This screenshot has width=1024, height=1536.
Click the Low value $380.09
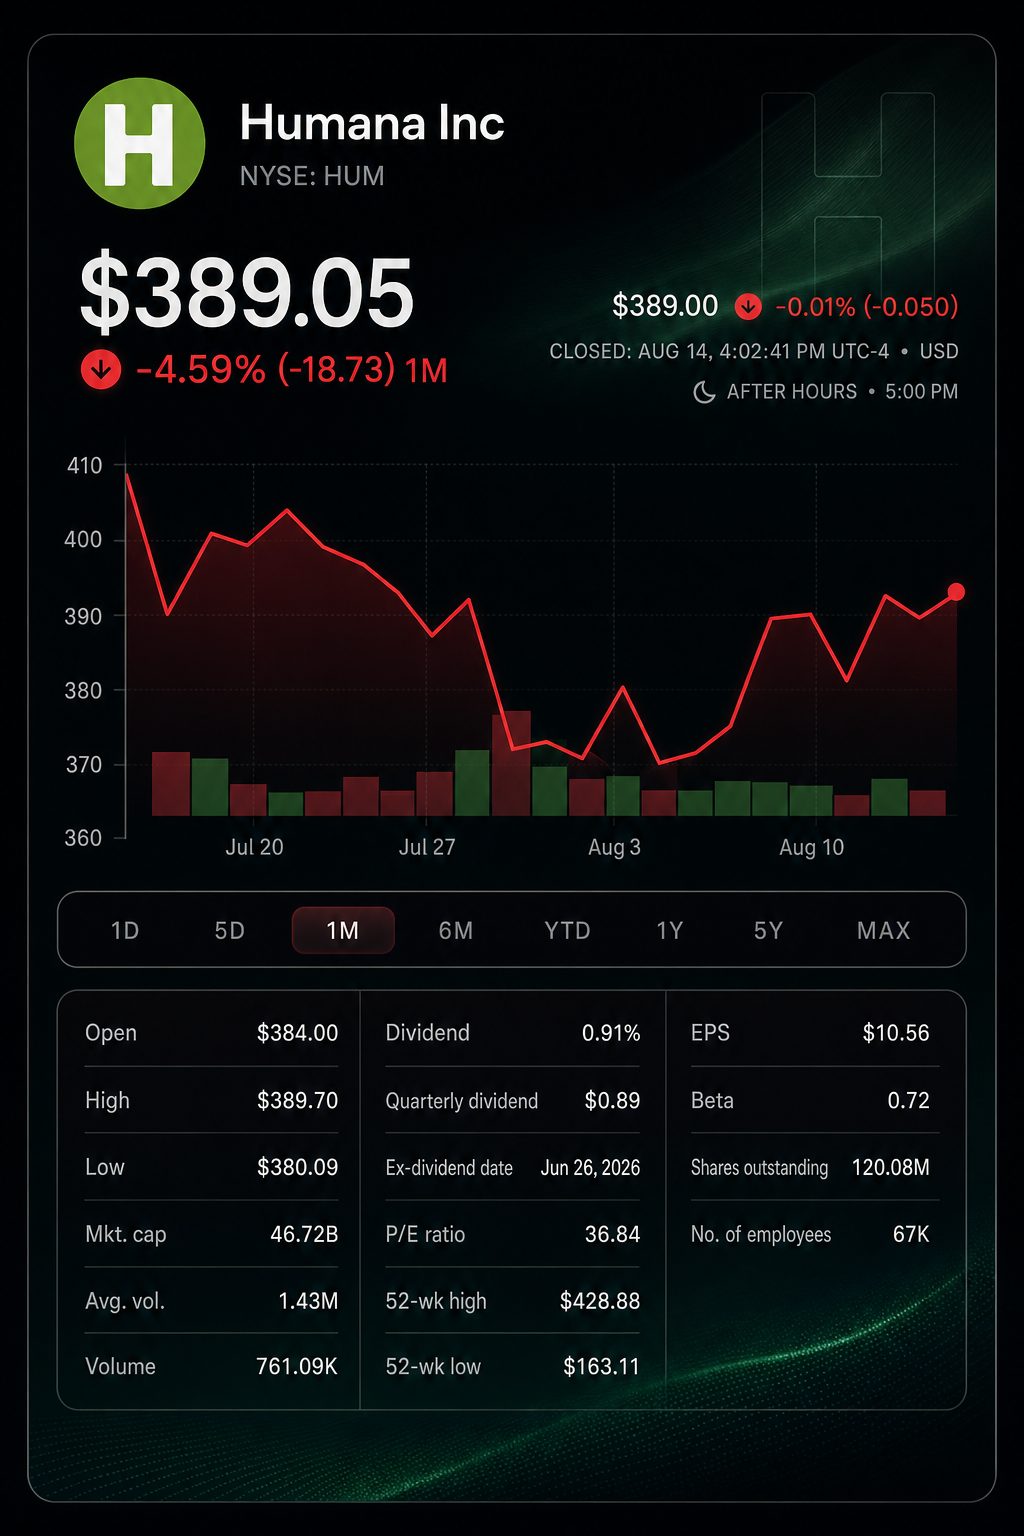click(x=297, y=1167)
